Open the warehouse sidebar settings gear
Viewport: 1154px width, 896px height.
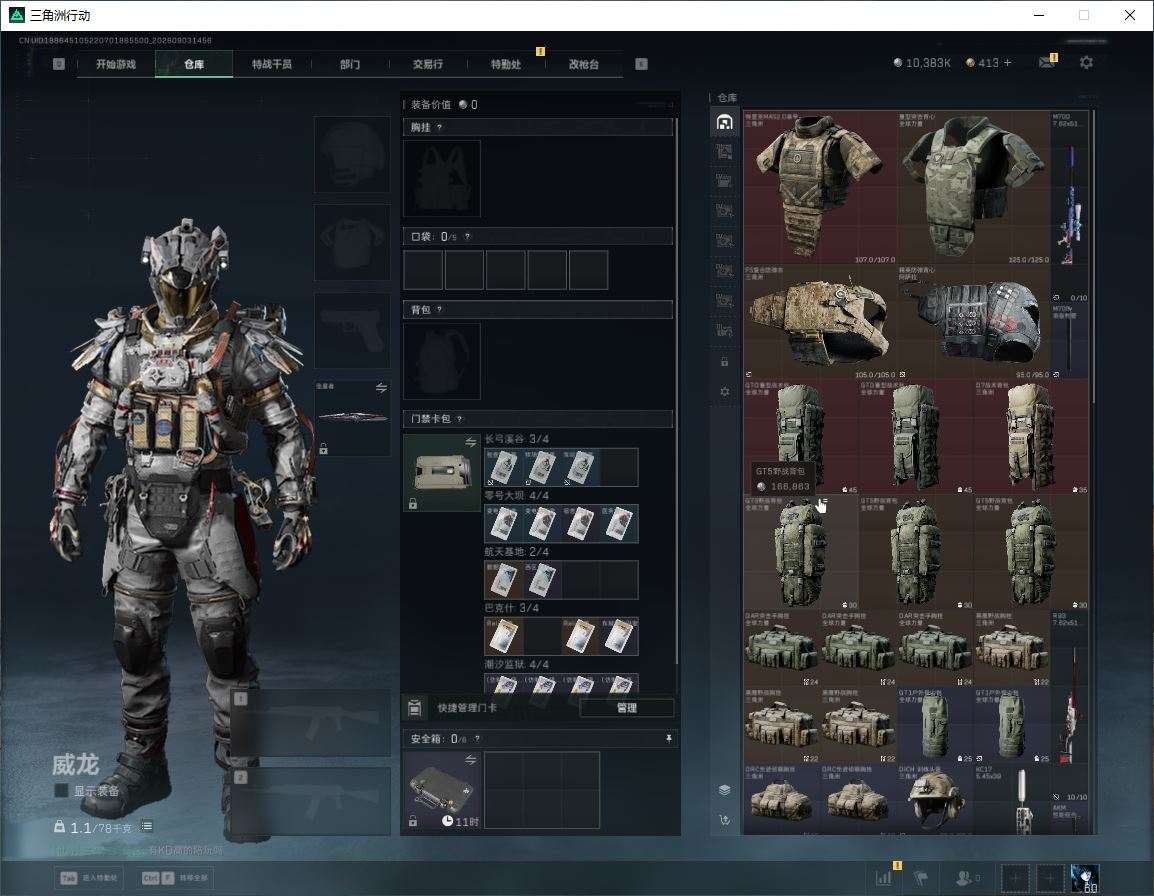point(724,392)
